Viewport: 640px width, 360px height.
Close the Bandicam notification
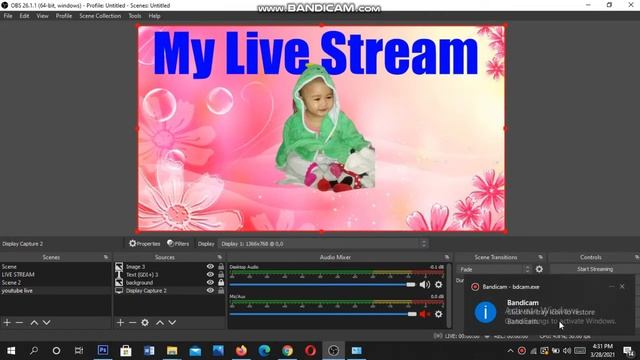tap(622, 287)
